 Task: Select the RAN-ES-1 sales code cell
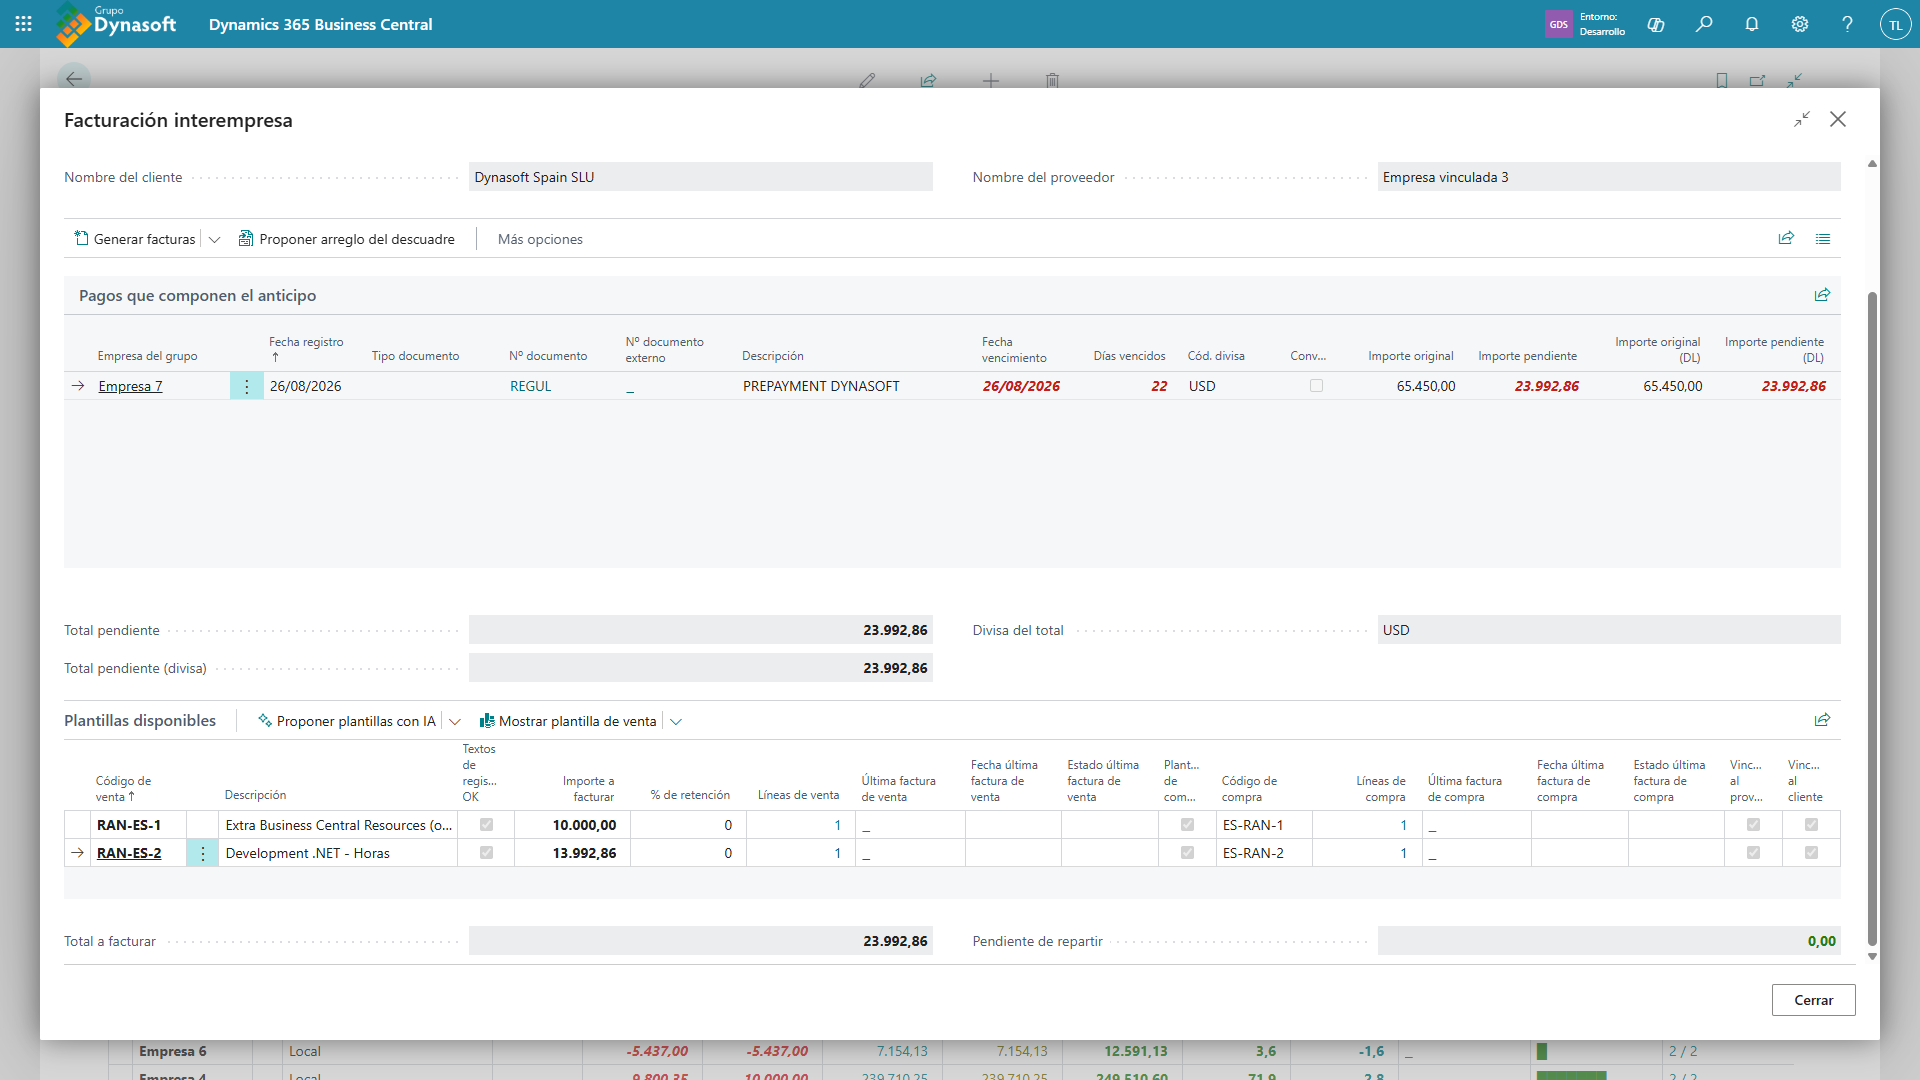[x=138, y=825]
